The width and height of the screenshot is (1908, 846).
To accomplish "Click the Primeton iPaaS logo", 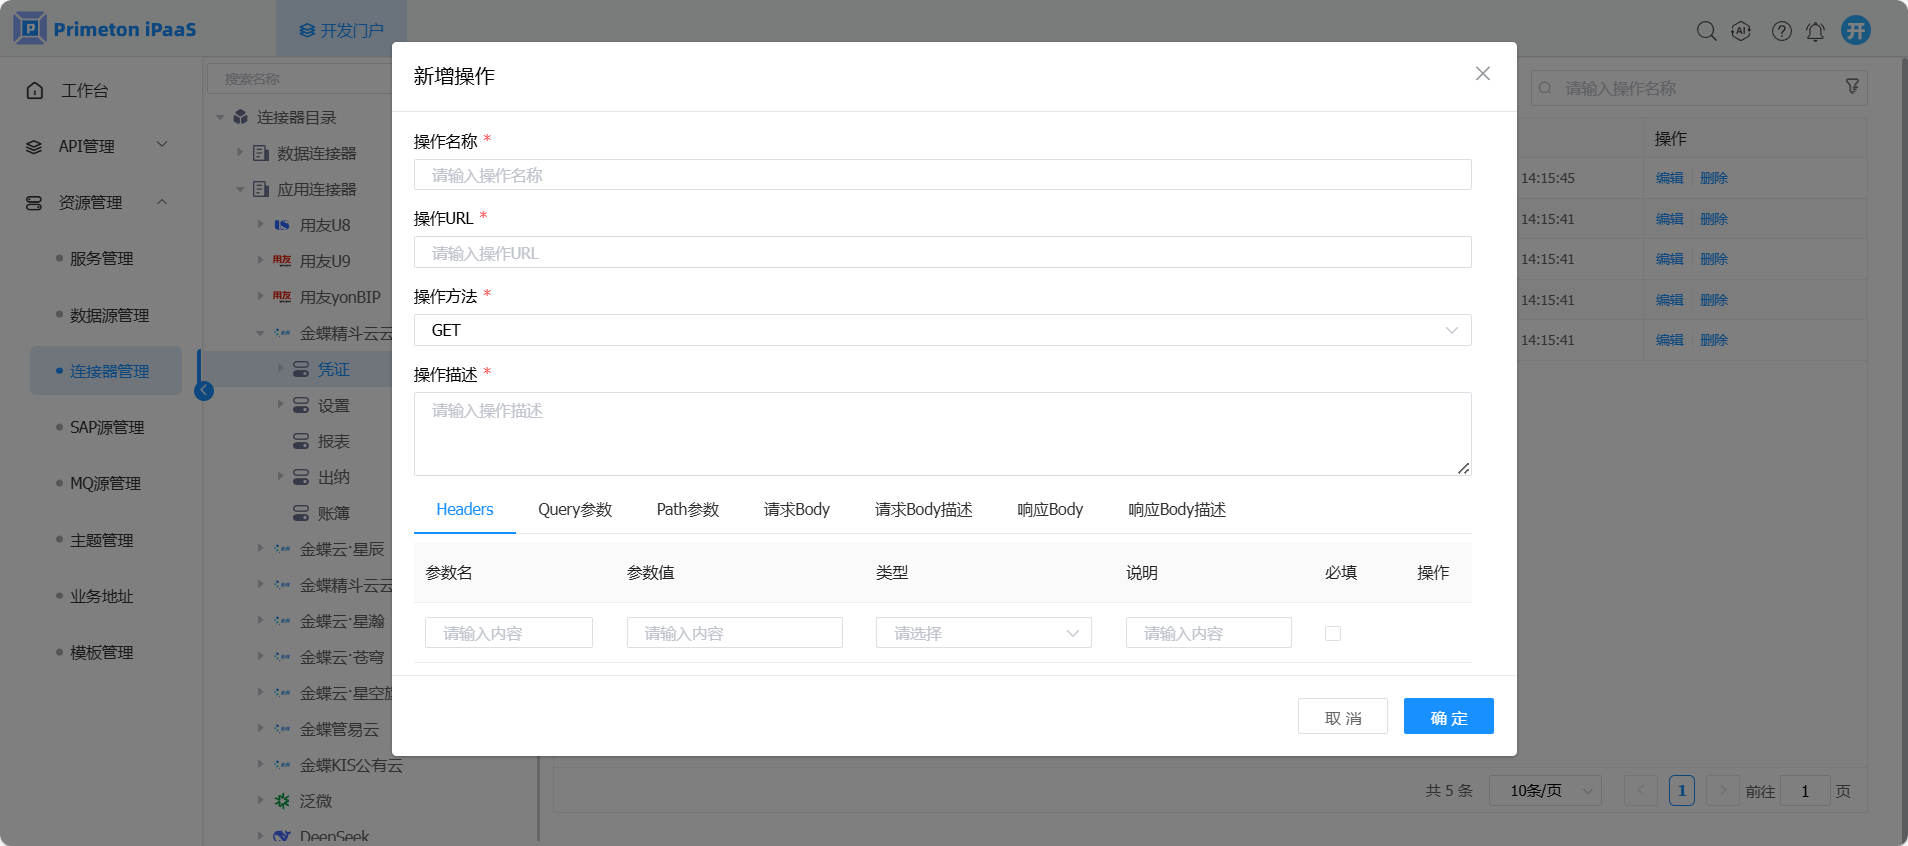I will point(105,29).
